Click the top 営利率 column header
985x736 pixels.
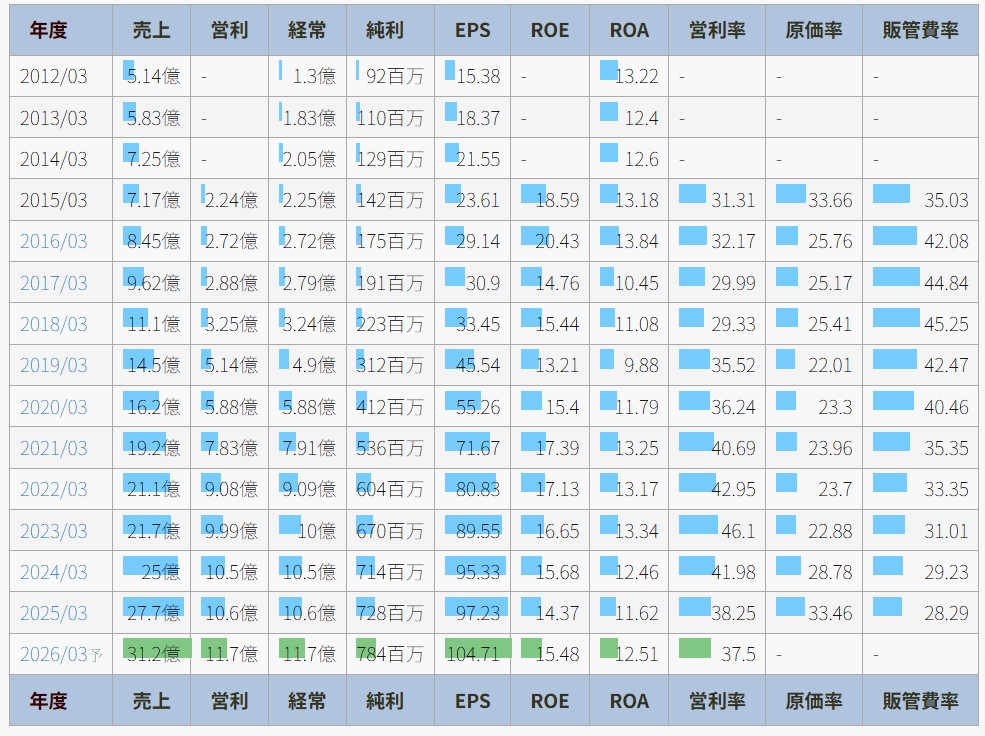[x=717, y=30]
